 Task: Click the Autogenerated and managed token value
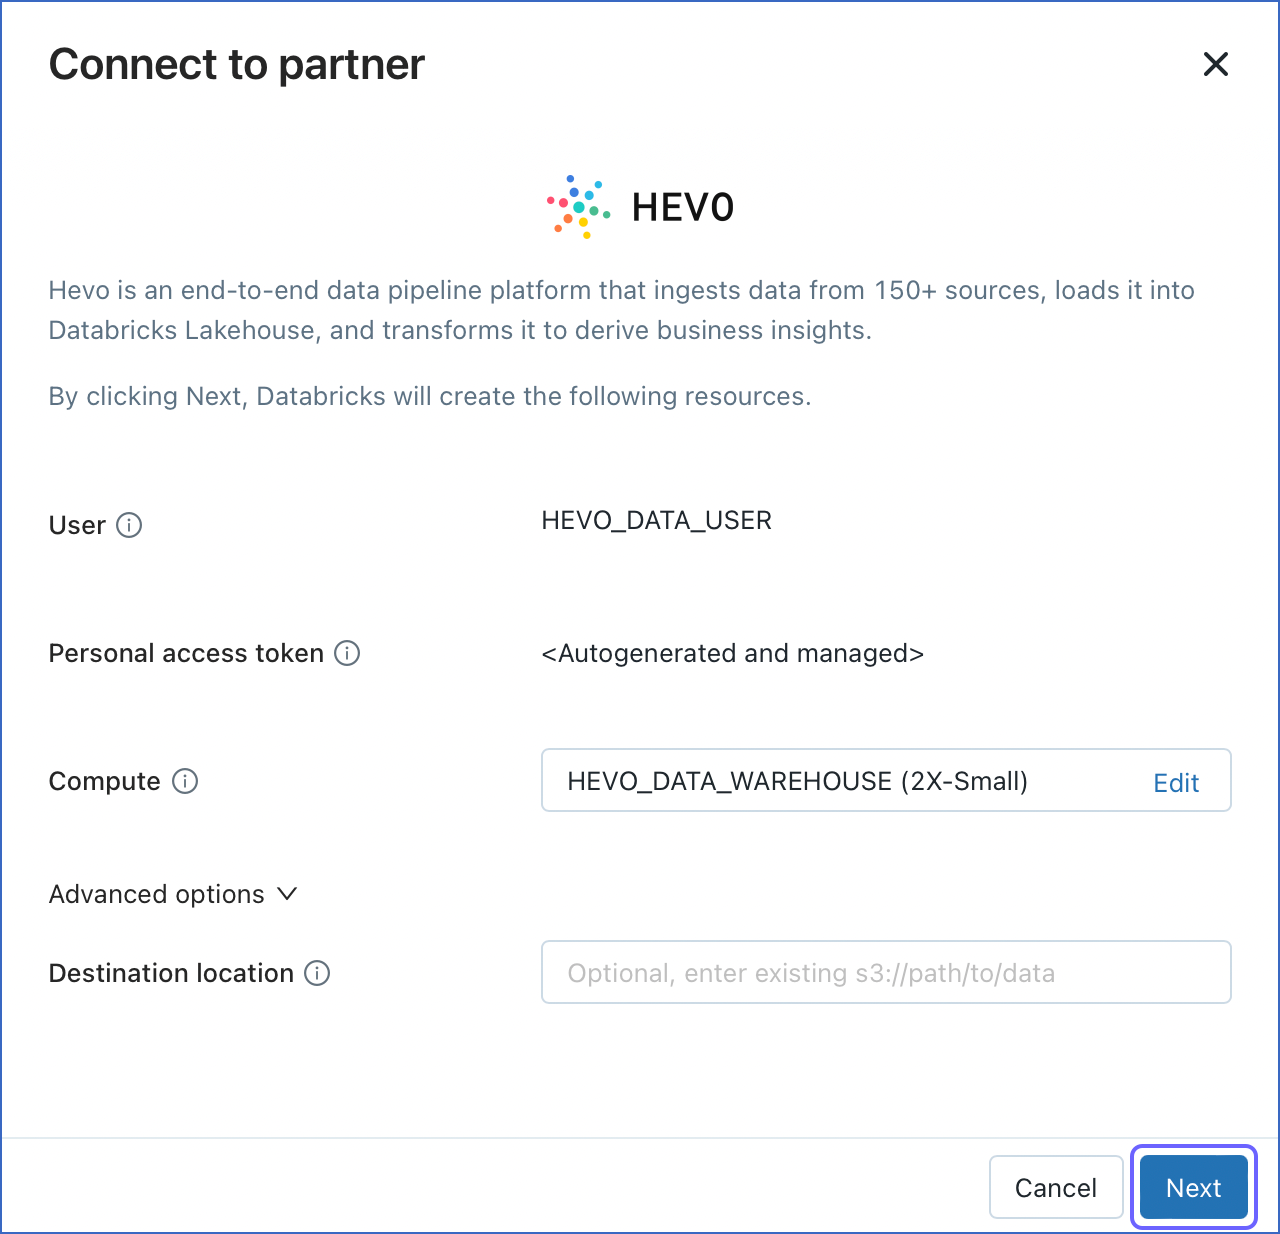pyautogui.click(x=733, y=653)
